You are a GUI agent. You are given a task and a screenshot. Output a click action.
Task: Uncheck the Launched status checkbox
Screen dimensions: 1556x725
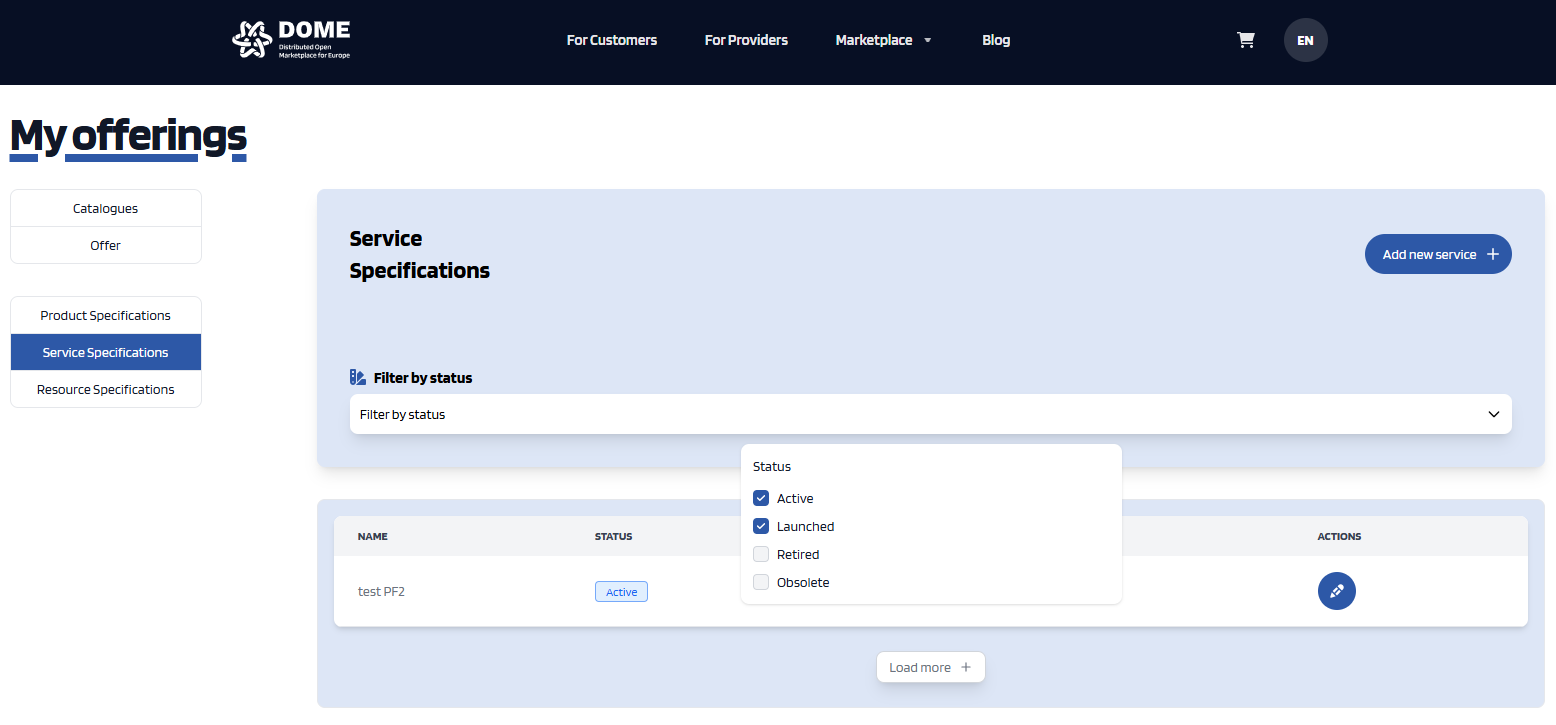point(761,526)
